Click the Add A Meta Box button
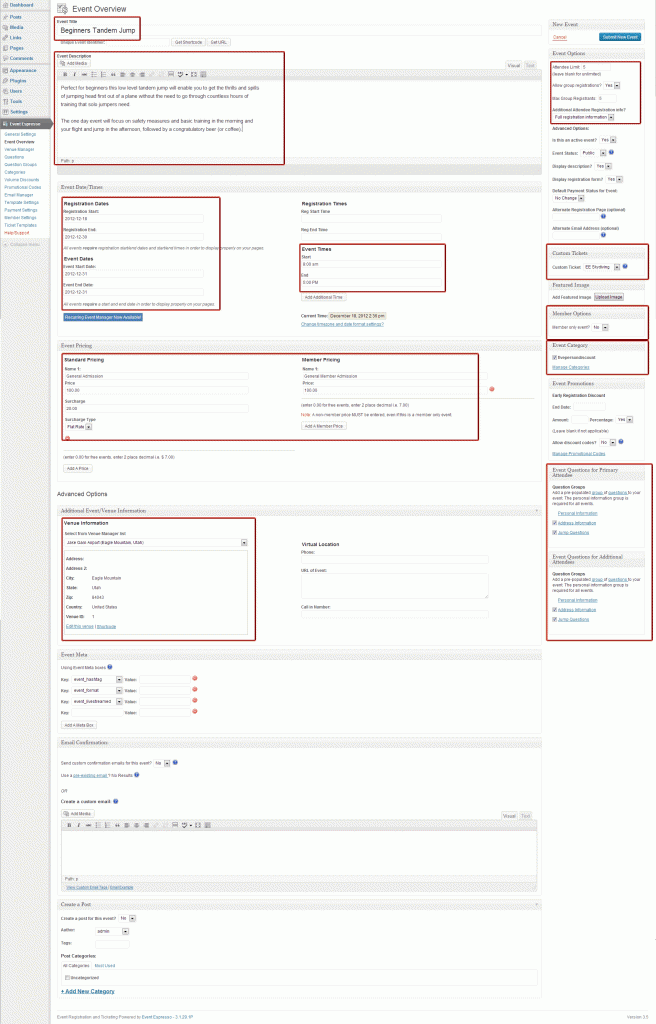Image resolution: width=656 pixels, height=1024 pixels. tap(79, 725)
